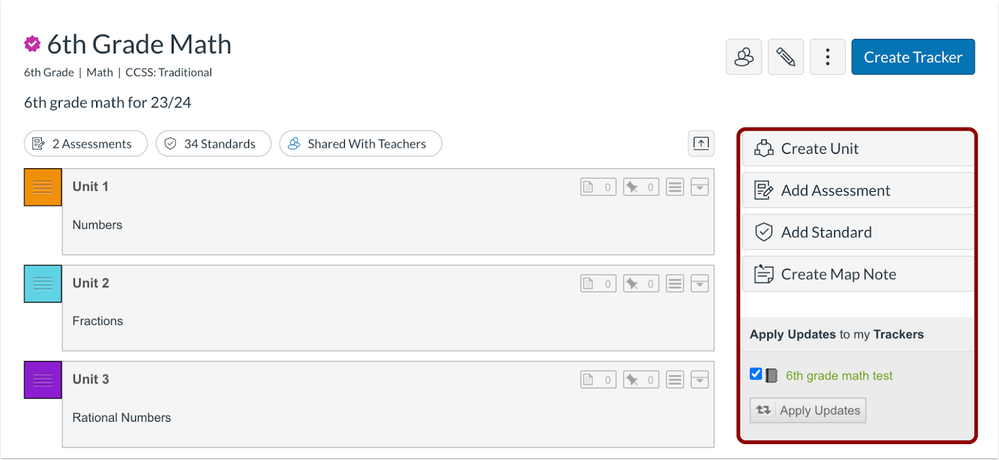Select Add Assessment from the side menu

click(858, 190)
